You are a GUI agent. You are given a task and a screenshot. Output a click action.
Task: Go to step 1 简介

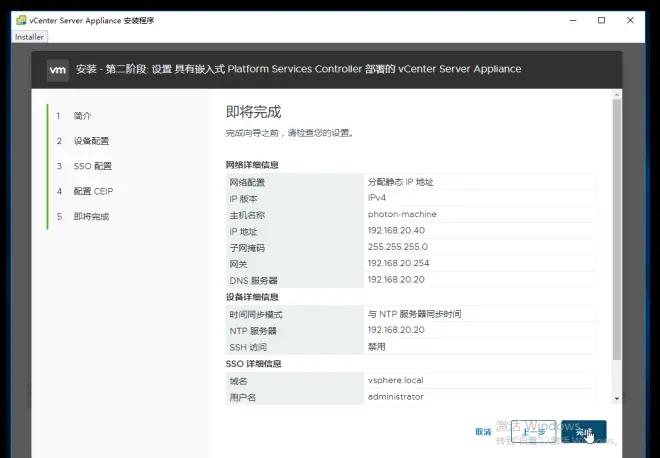click(82, 116)
